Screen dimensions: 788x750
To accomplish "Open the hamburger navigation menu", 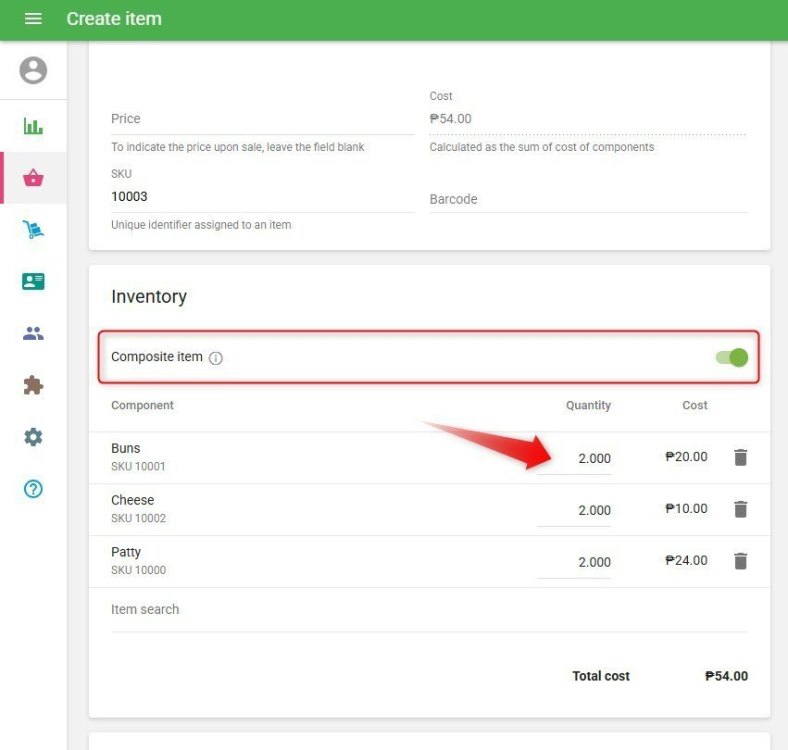I will (33, 19).
